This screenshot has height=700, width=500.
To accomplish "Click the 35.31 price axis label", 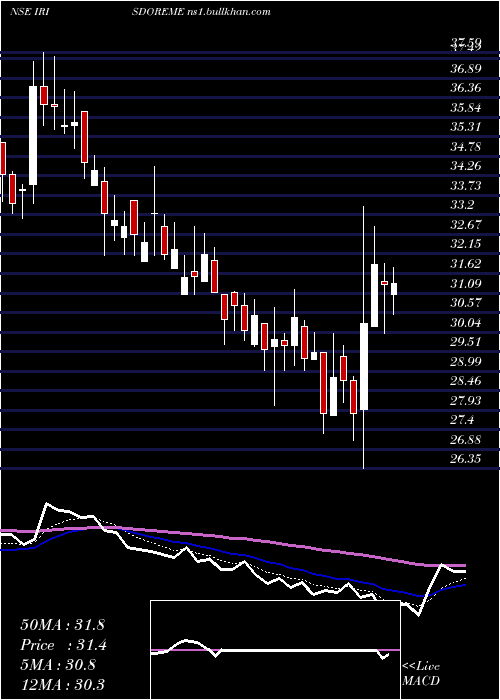I will (466, 127).
